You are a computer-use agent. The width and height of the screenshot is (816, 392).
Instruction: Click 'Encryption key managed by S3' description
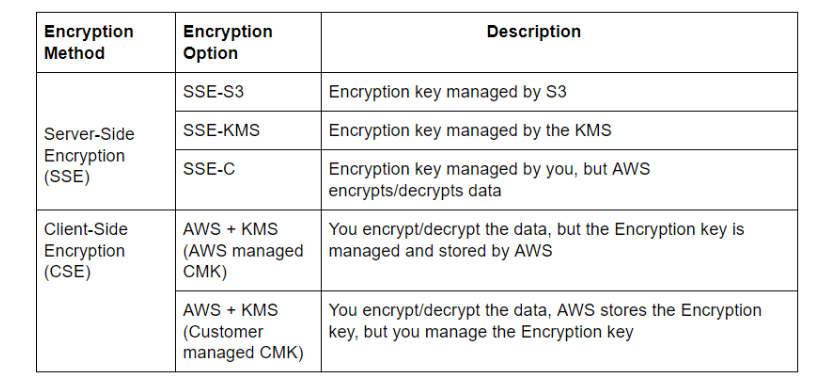click(448, 92)
